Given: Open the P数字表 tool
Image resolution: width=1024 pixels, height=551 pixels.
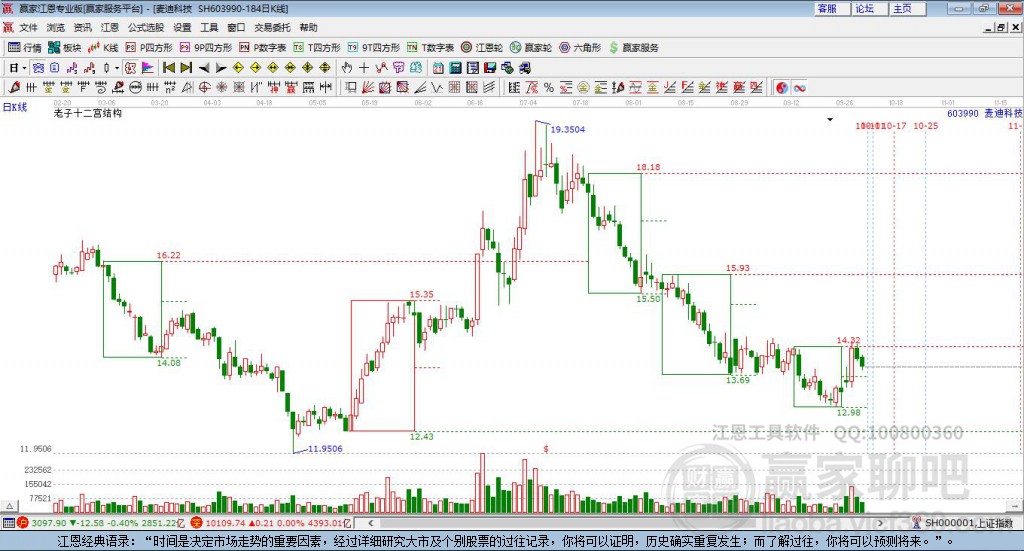Looking at the screenshot, I should [x=263, y=48].
